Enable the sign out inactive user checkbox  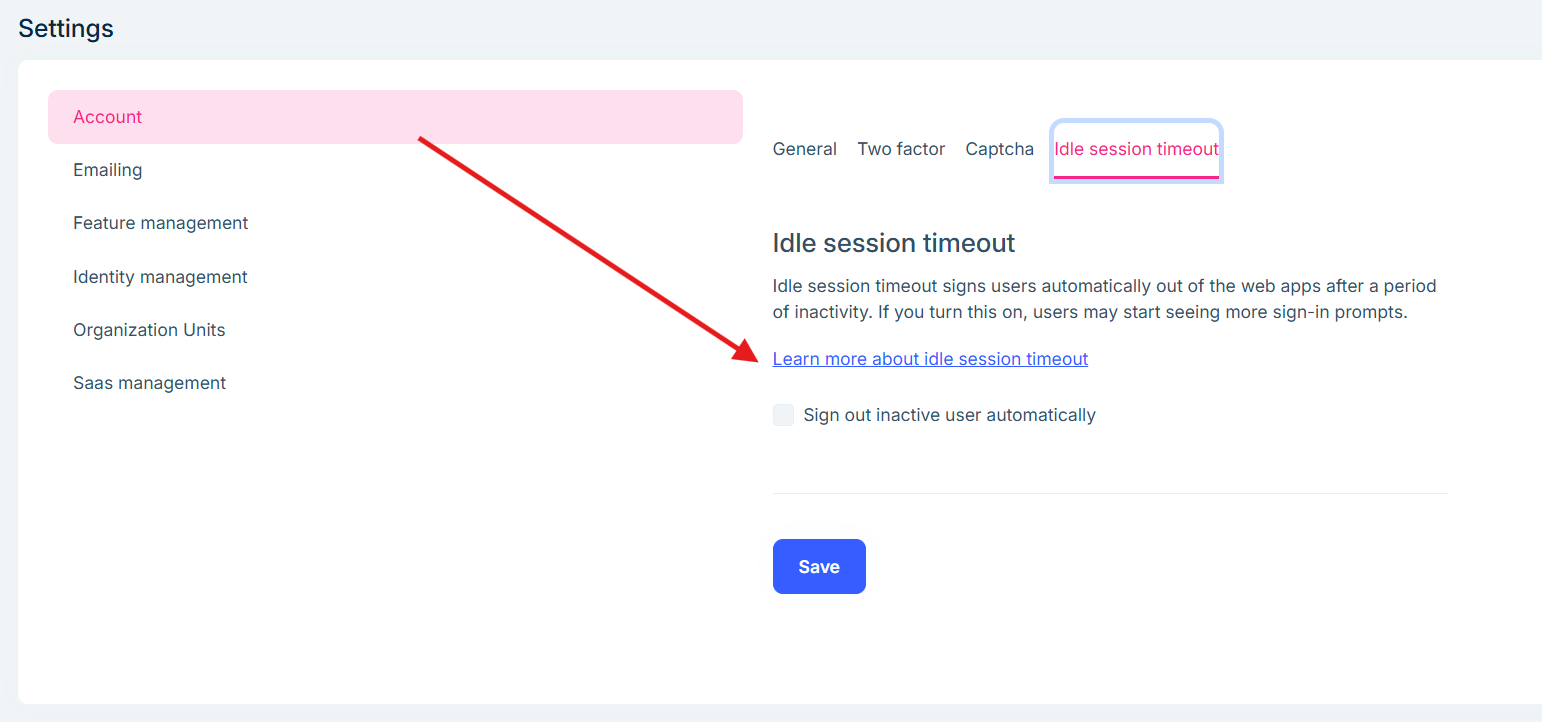point(783,415)
